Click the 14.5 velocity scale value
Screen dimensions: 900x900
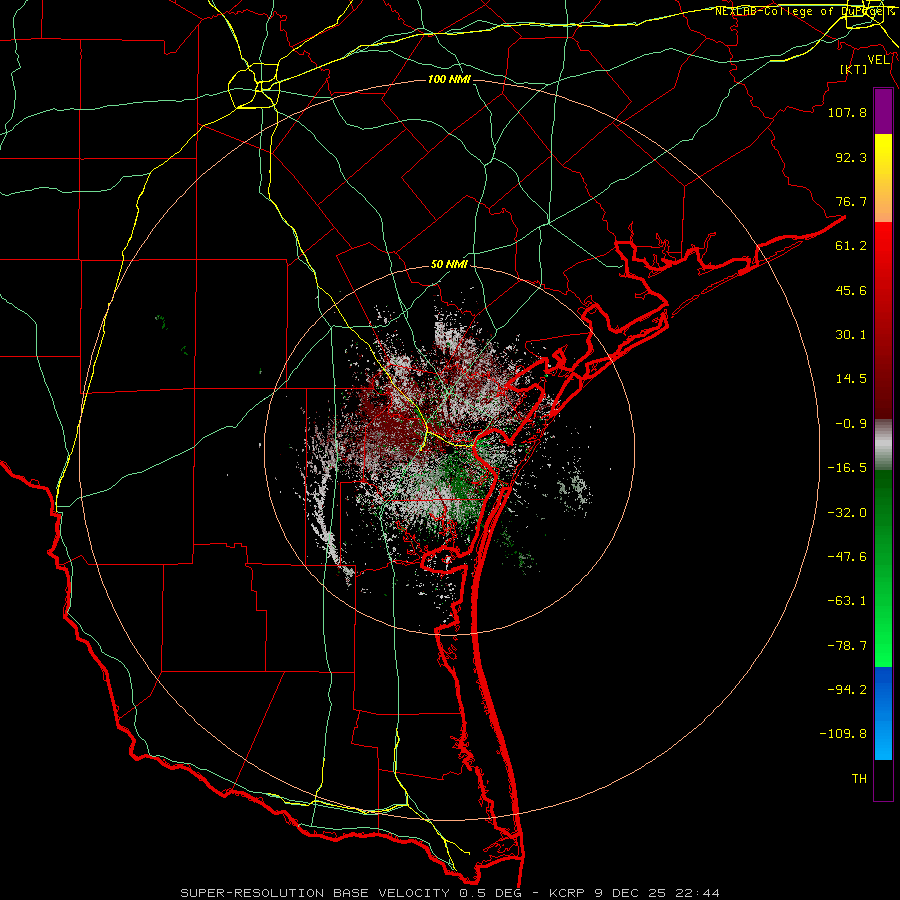[x=851, y=379]
